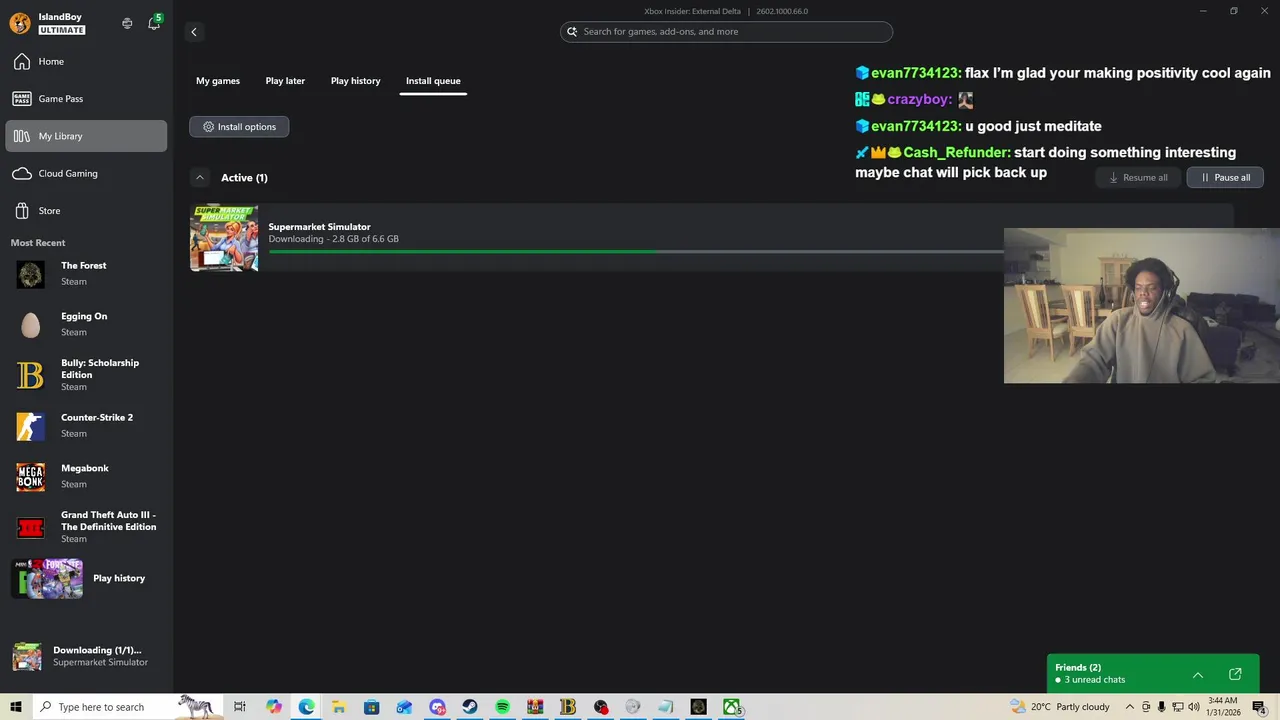Open Counter-Strike 2 from Most Recent
The height and width of the screenshot is (720, 1280).
[x=86, y=426]
